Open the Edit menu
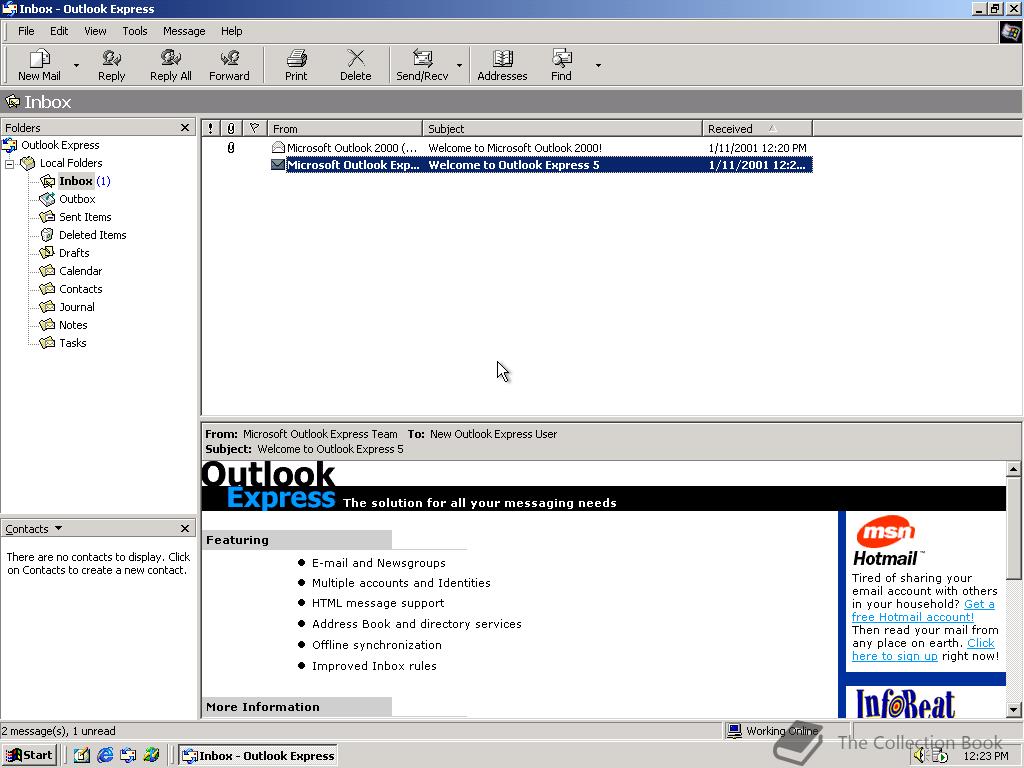The width and height of the screenshot is (1024, 768). point(59,31)
